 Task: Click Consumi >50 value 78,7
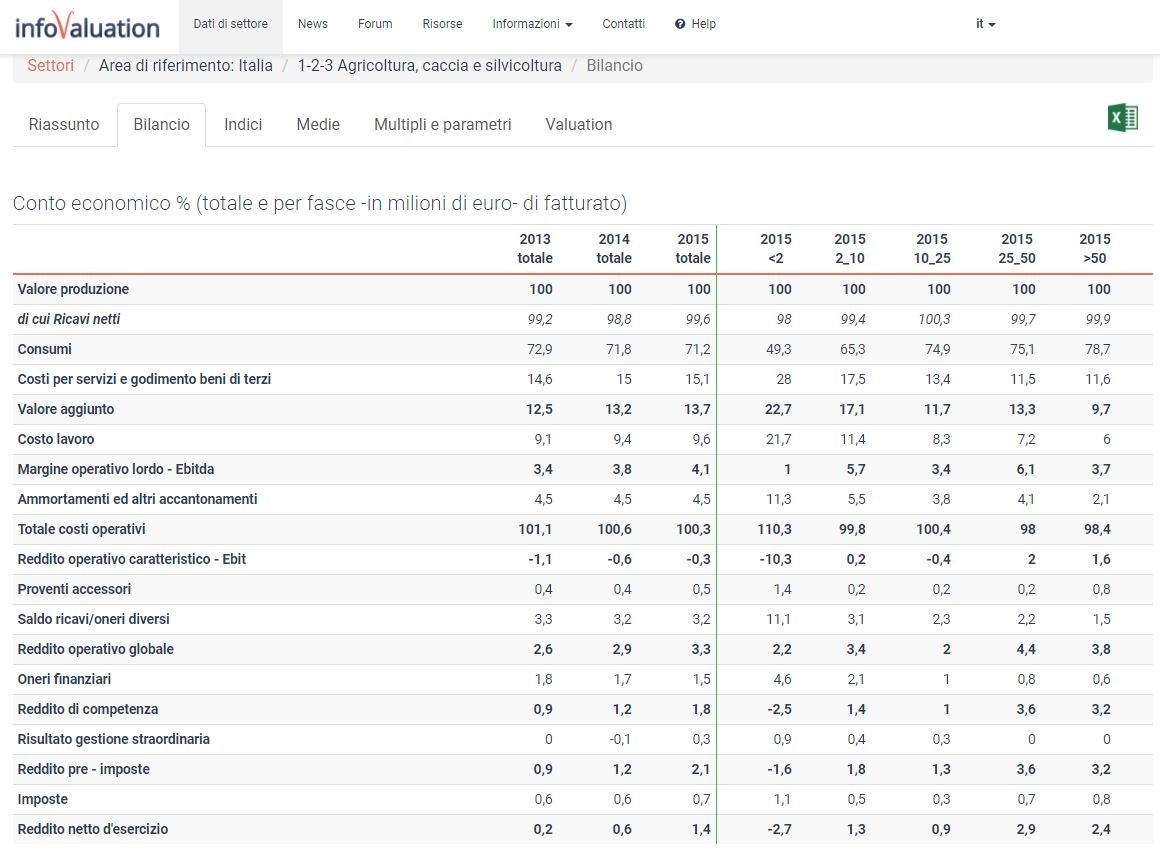pyautogui.click(x=1098, y=349)
